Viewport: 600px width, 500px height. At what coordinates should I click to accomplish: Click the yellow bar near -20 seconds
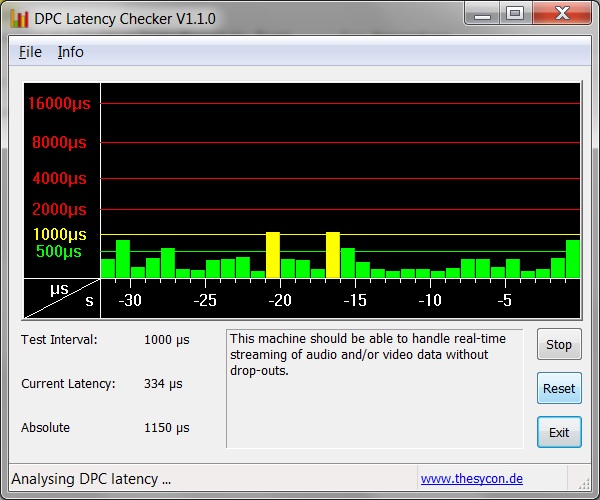click(273, 255)
